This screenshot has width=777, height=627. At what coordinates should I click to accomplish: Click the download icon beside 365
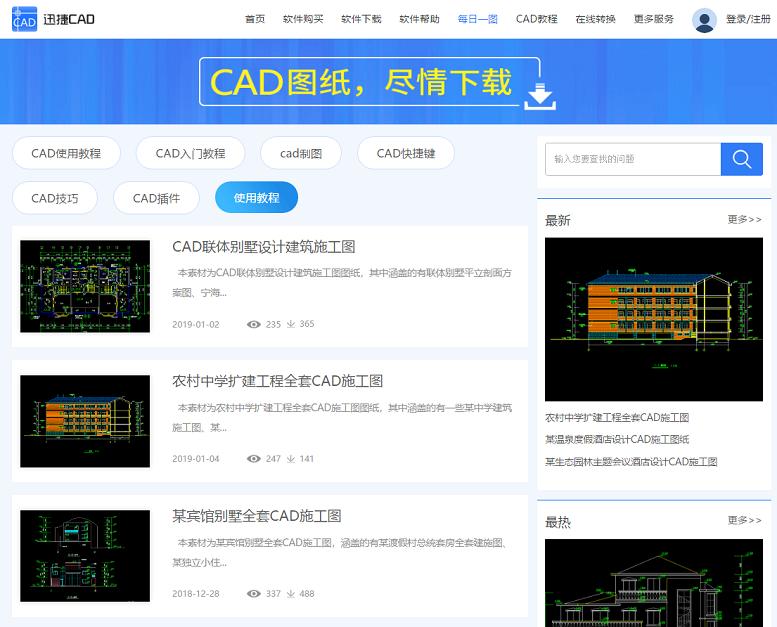[x=291, y=324]
